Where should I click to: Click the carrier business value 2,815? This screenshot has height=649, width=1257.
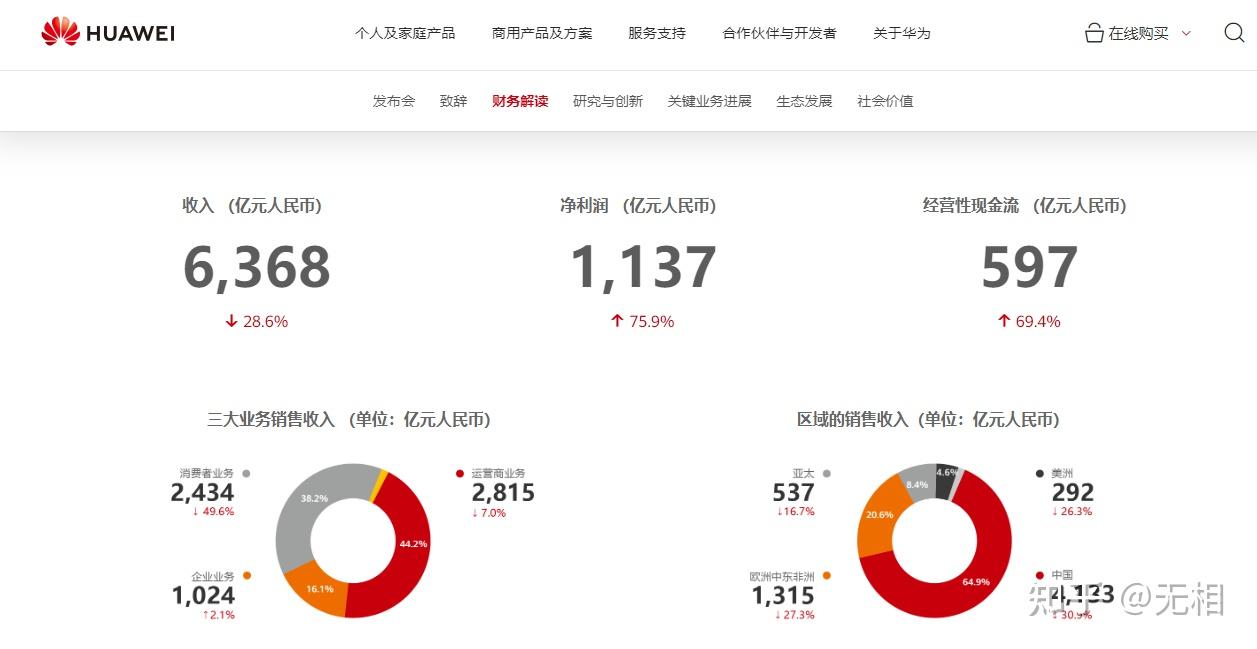click(x=503, y=493)
